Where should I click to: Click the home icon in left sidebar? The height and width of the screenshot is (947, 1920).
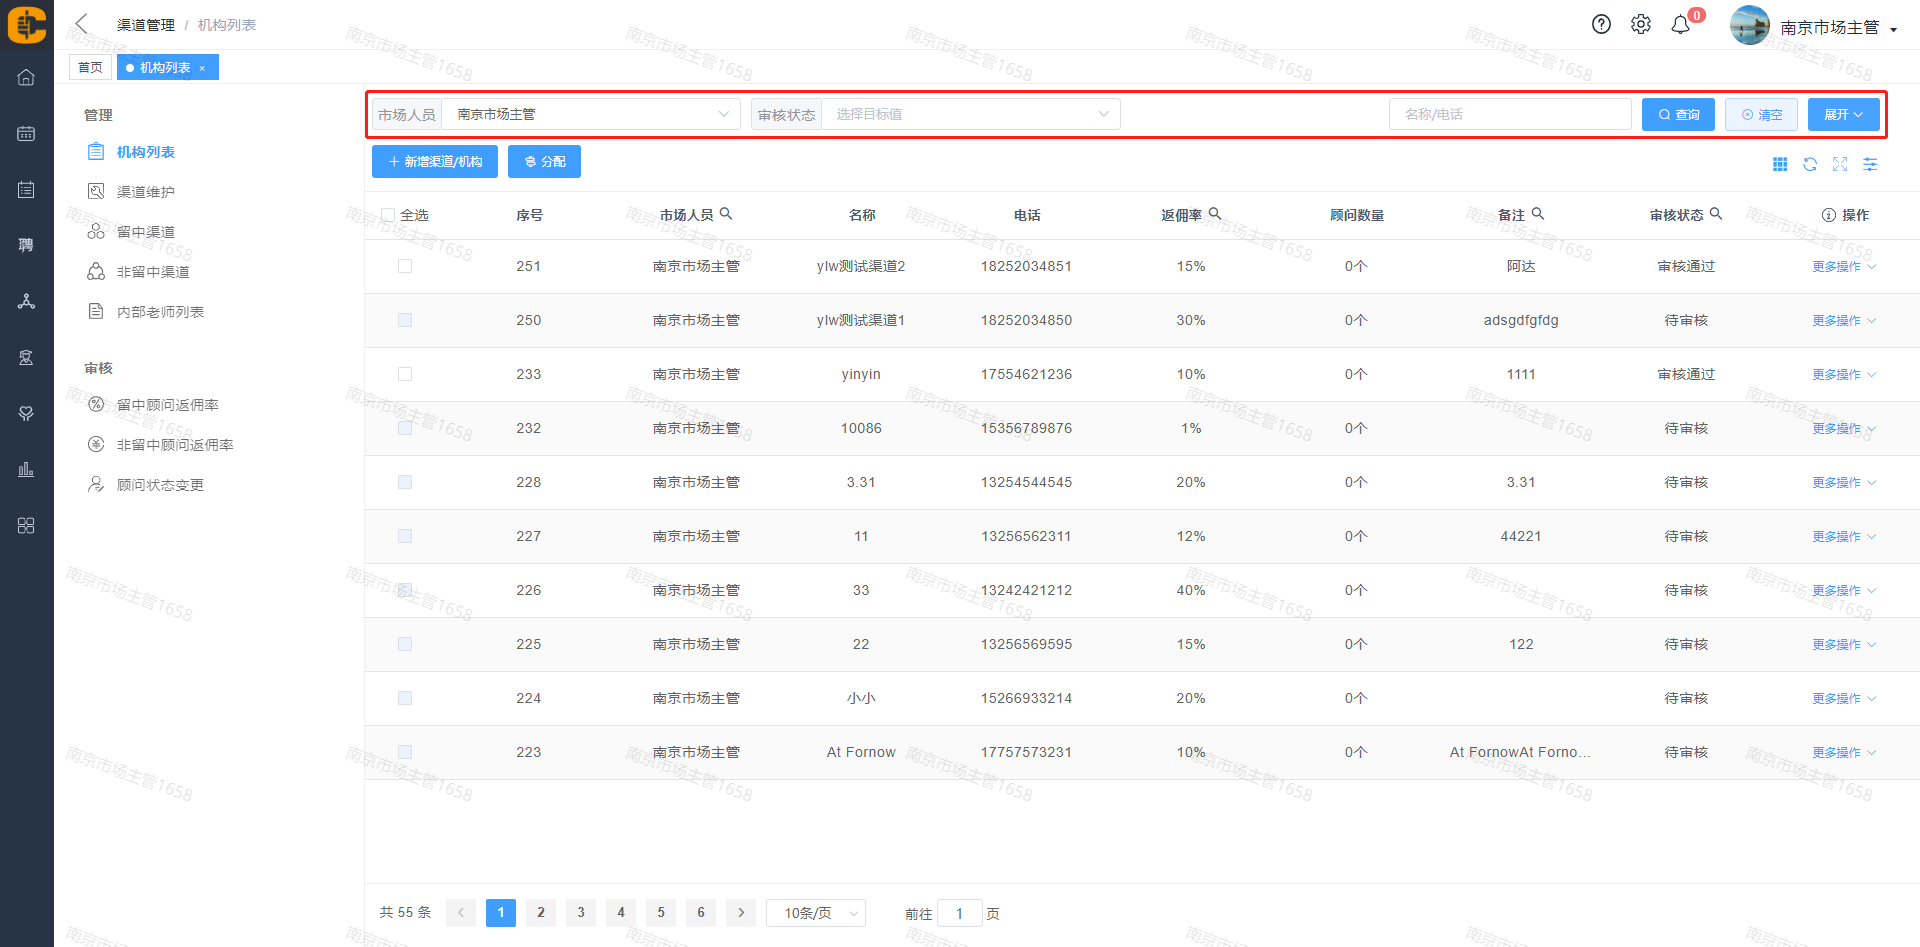[26, 78]
